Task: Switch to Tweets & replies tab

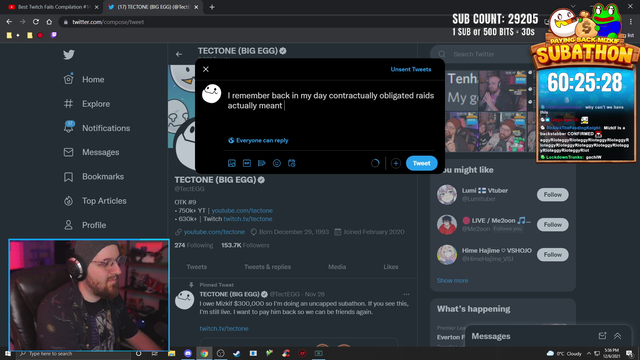Action: 267,267
